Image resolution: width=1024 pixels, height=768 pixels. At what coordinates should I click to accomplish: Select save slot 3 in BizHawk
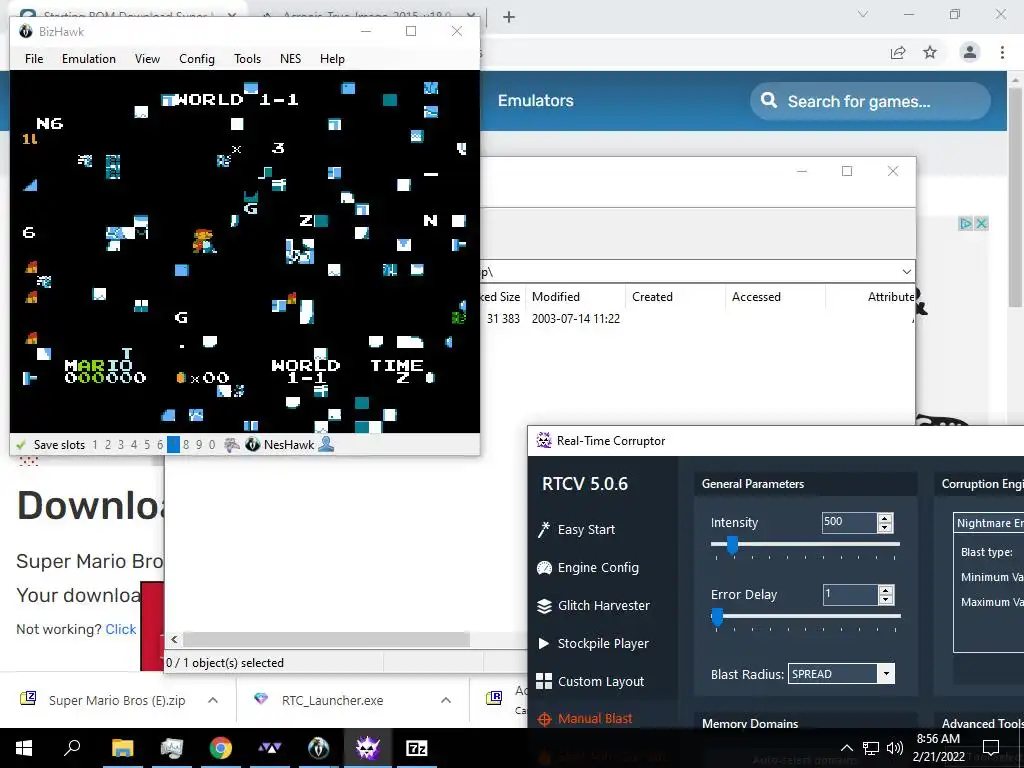[x=121, y=445]
